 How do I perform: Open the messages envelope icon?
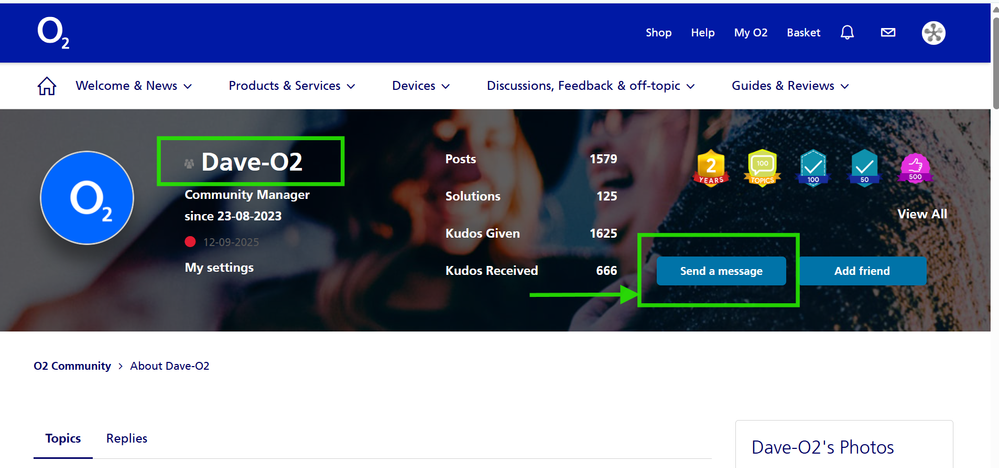click(887, 33)
